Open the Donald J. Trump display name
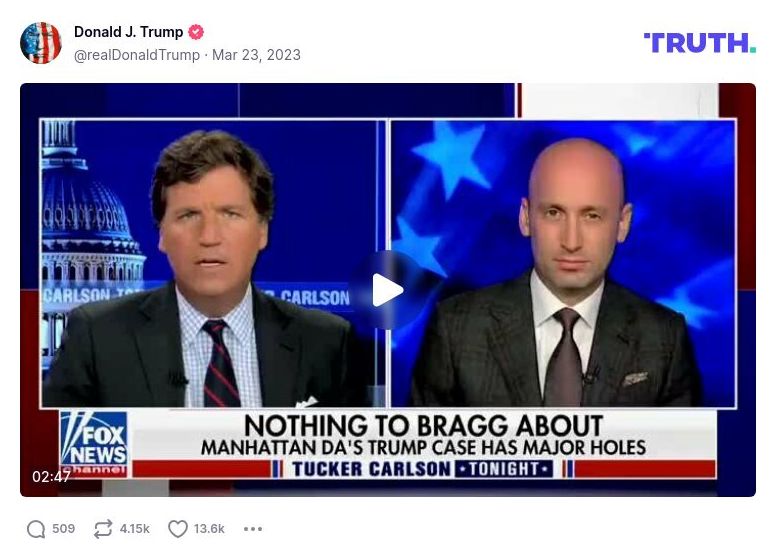The image size is (777, 559). 128,32
